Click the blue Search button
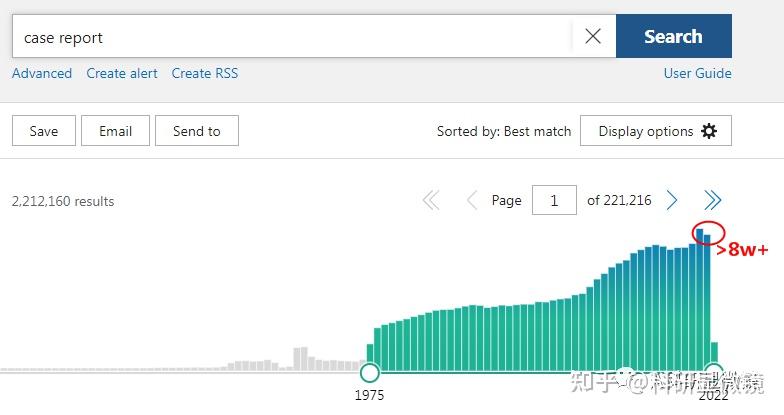This screenshot has width=784, height=415. pos(673,37)
